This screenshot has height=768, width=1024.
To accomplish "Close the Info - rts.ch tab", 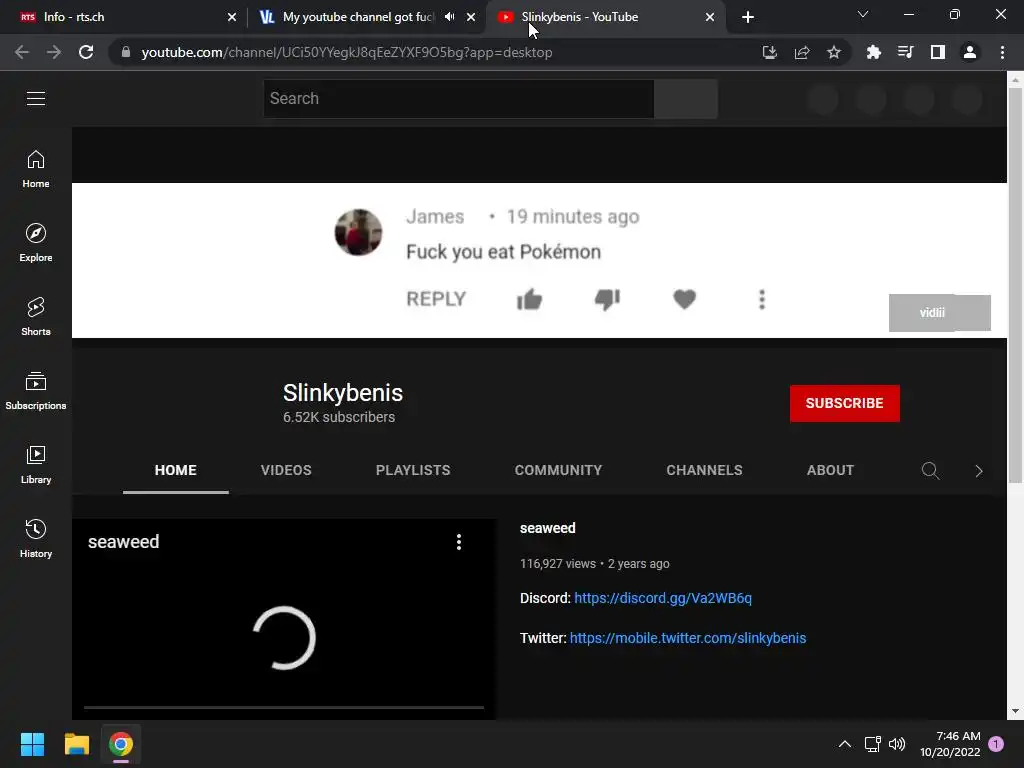I will click(232, 17).
